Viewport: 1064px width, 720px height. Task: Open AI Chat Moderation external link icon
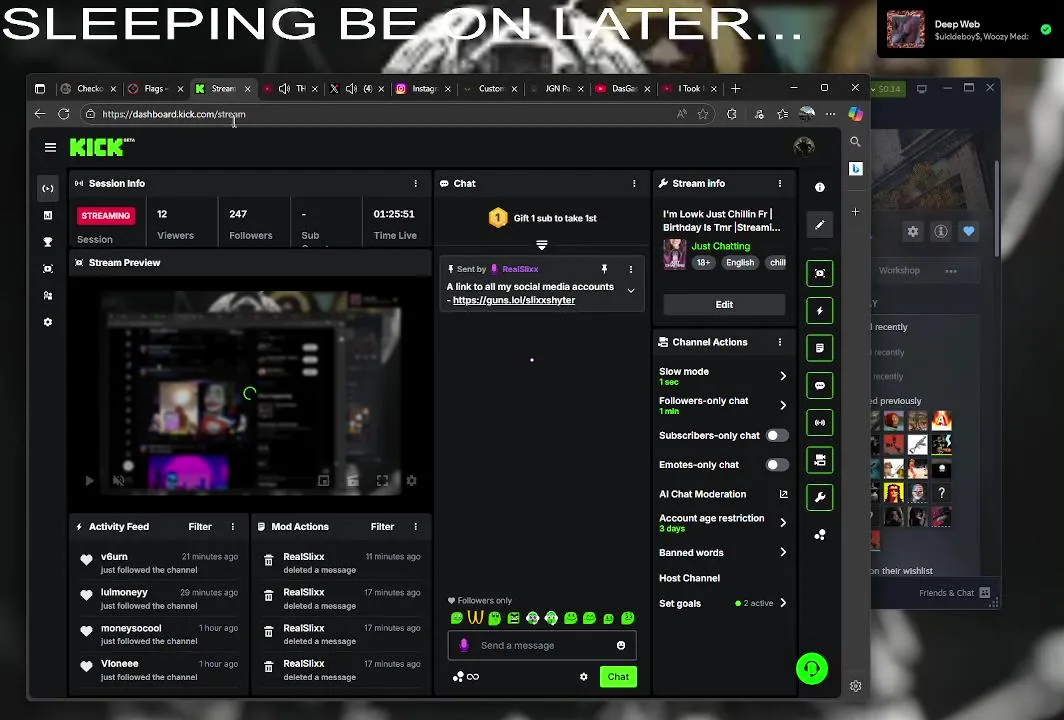pos(783,494)
